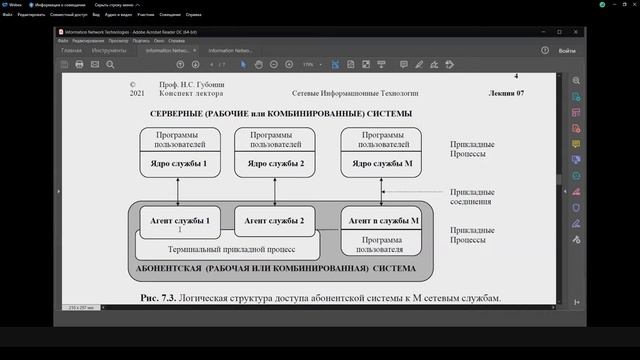Click the Read Mode keyboard icon

point(381,64)
